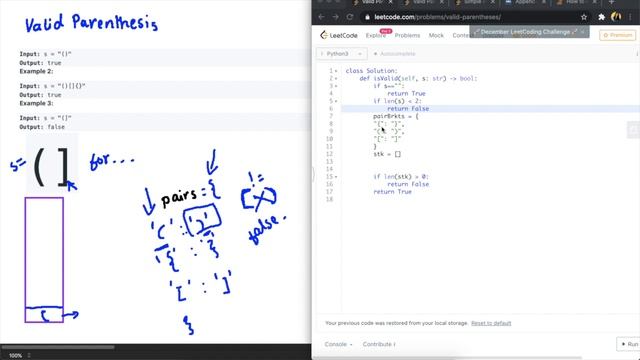Screen dimensions: 640x360
Task: Close the second Valid Parentheses tab
Action: click(441, 2)
